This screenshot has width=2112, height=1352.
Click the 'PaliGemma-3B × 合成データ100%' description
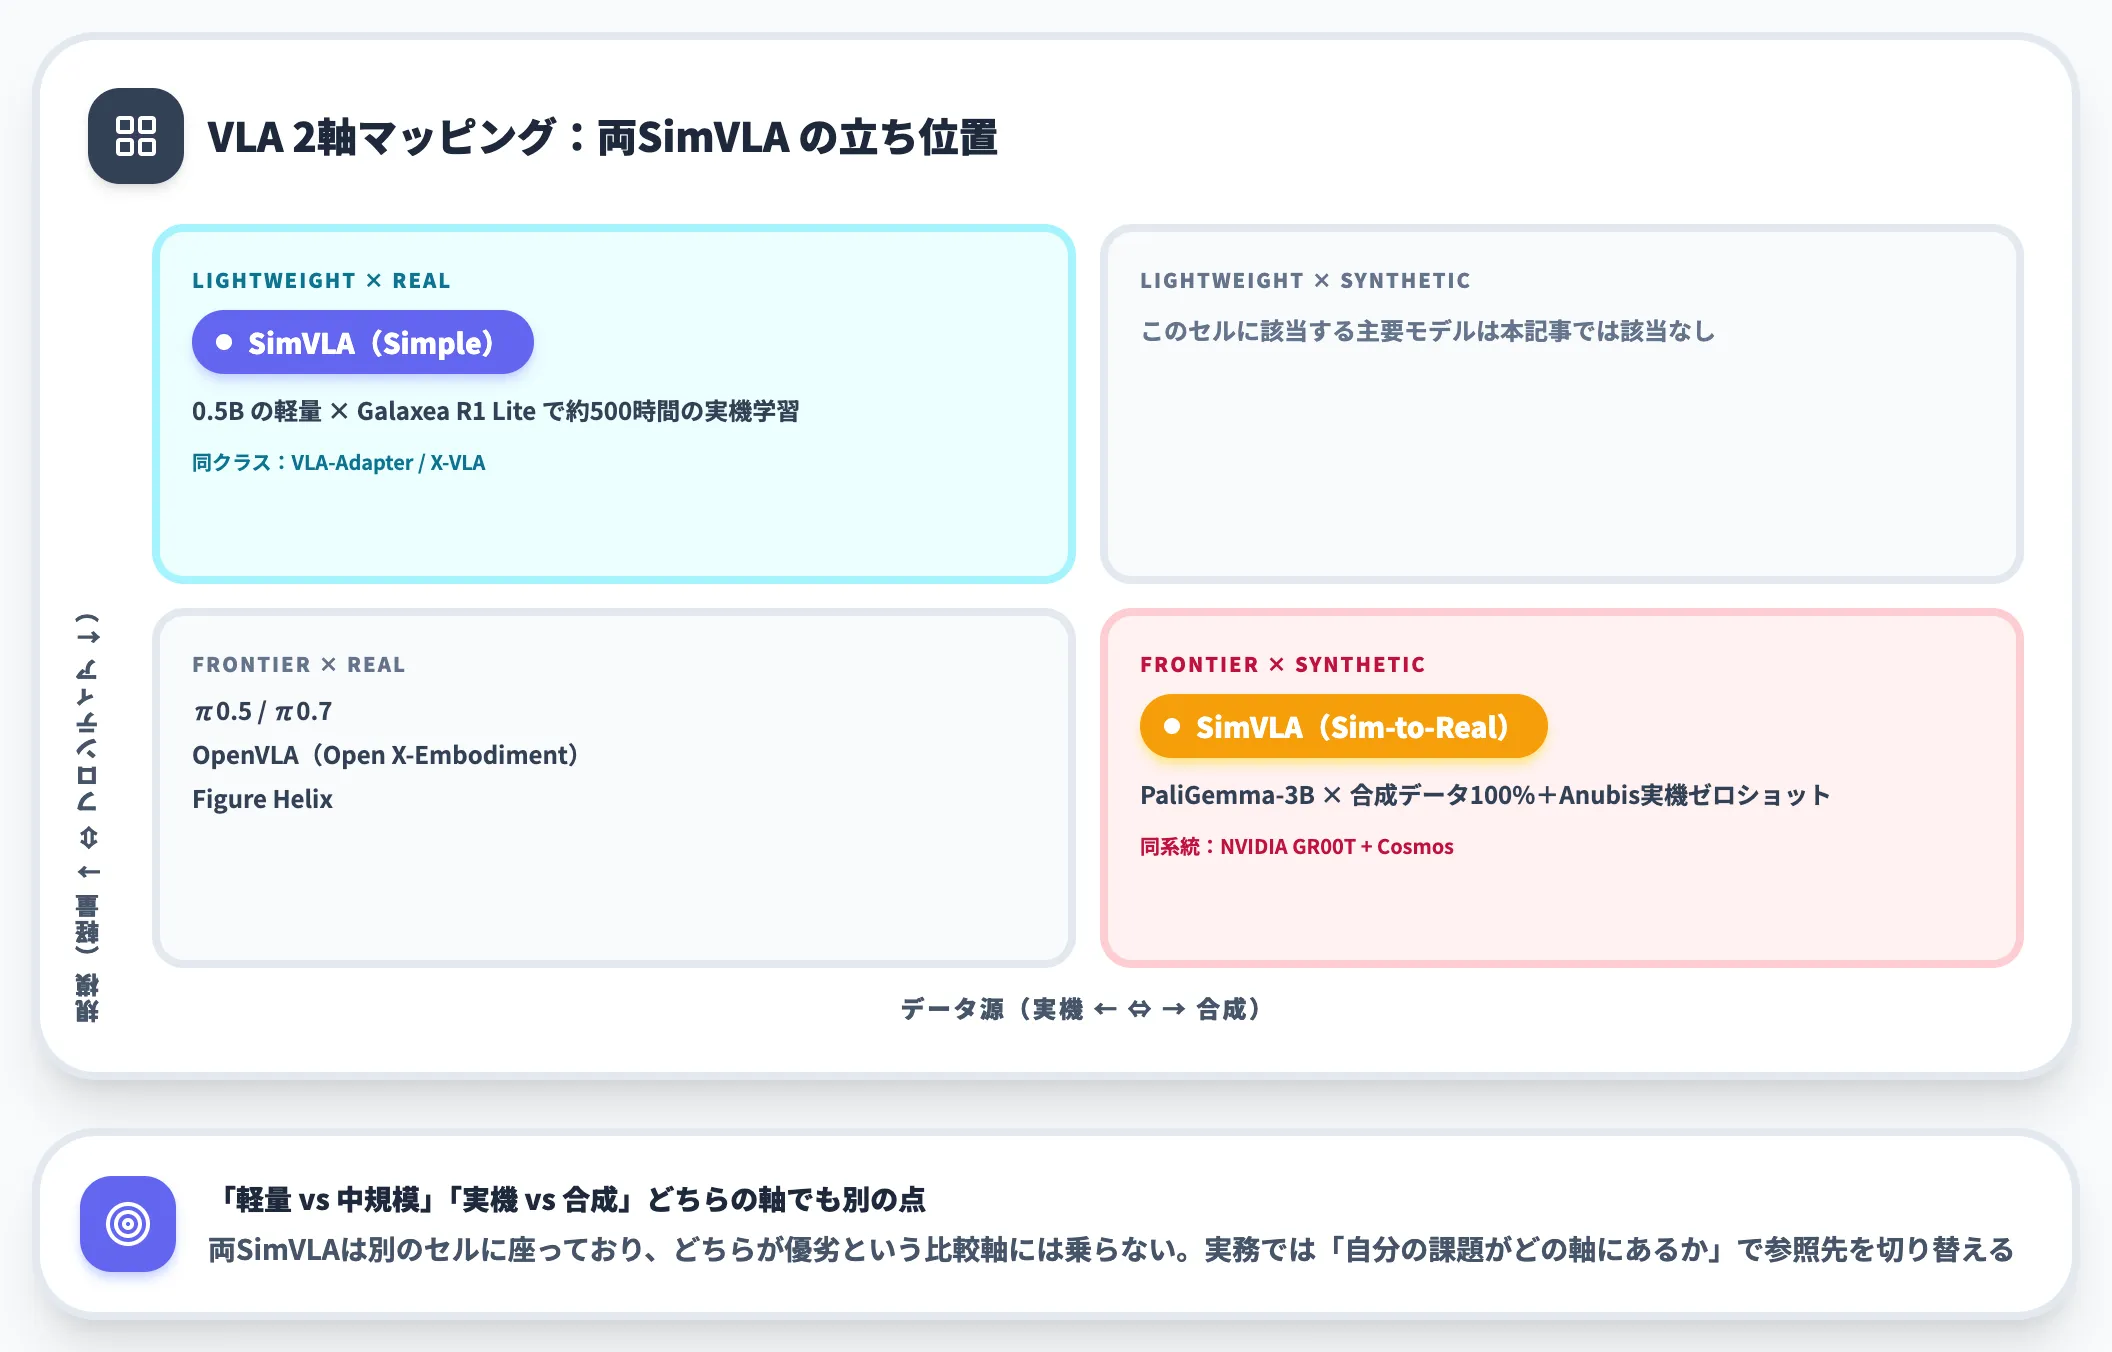(x=1338, y=795)
